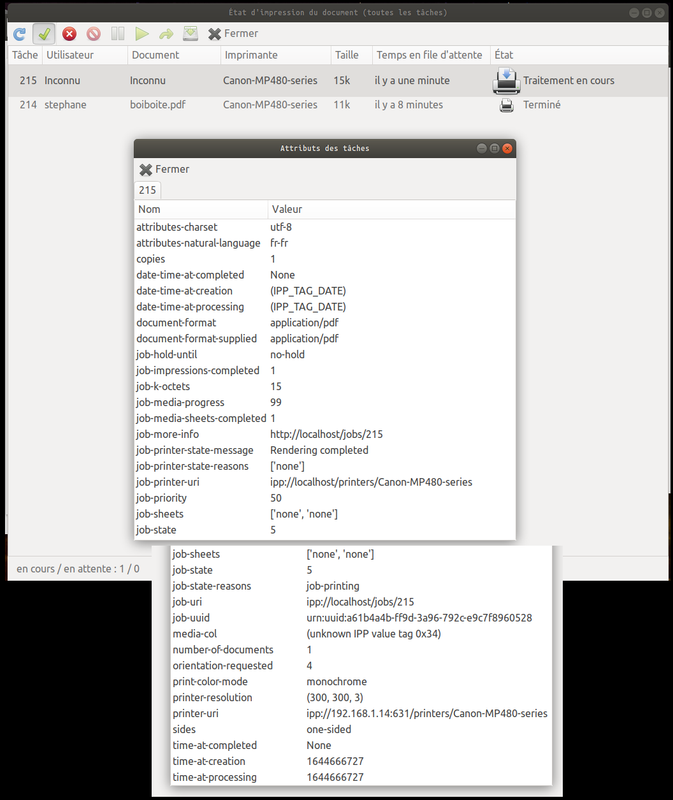The image size is (673, 800).
Task: Click the Nom column header
Action: [201, 209]
